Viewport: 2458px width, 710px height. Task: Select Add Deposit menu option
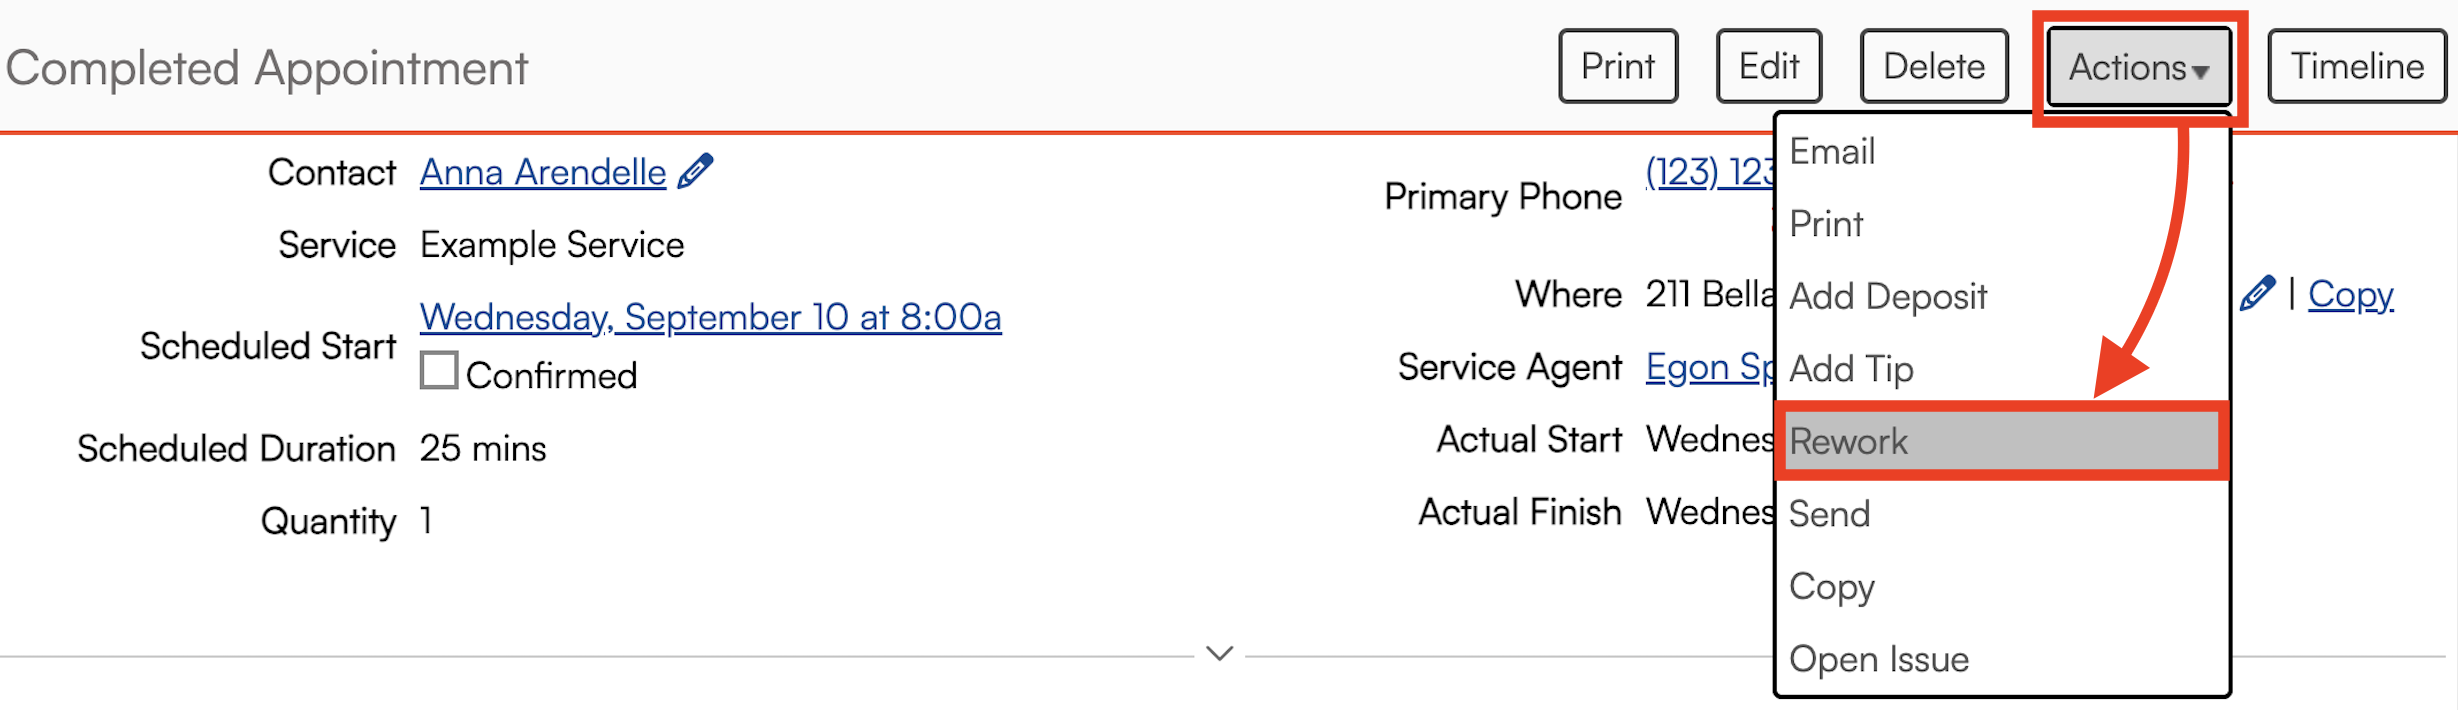1887,297
